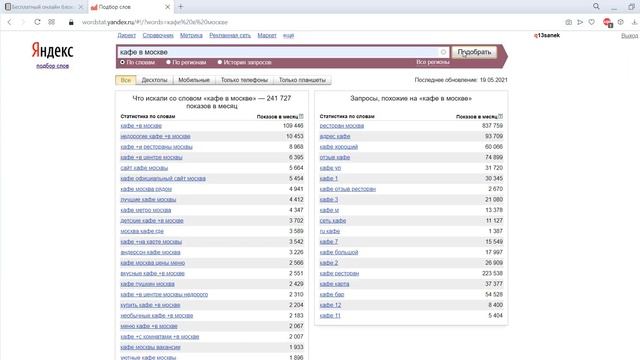Open the 'Метрика' link
Viewport: 640px width, 360px height.
point(191,36)
